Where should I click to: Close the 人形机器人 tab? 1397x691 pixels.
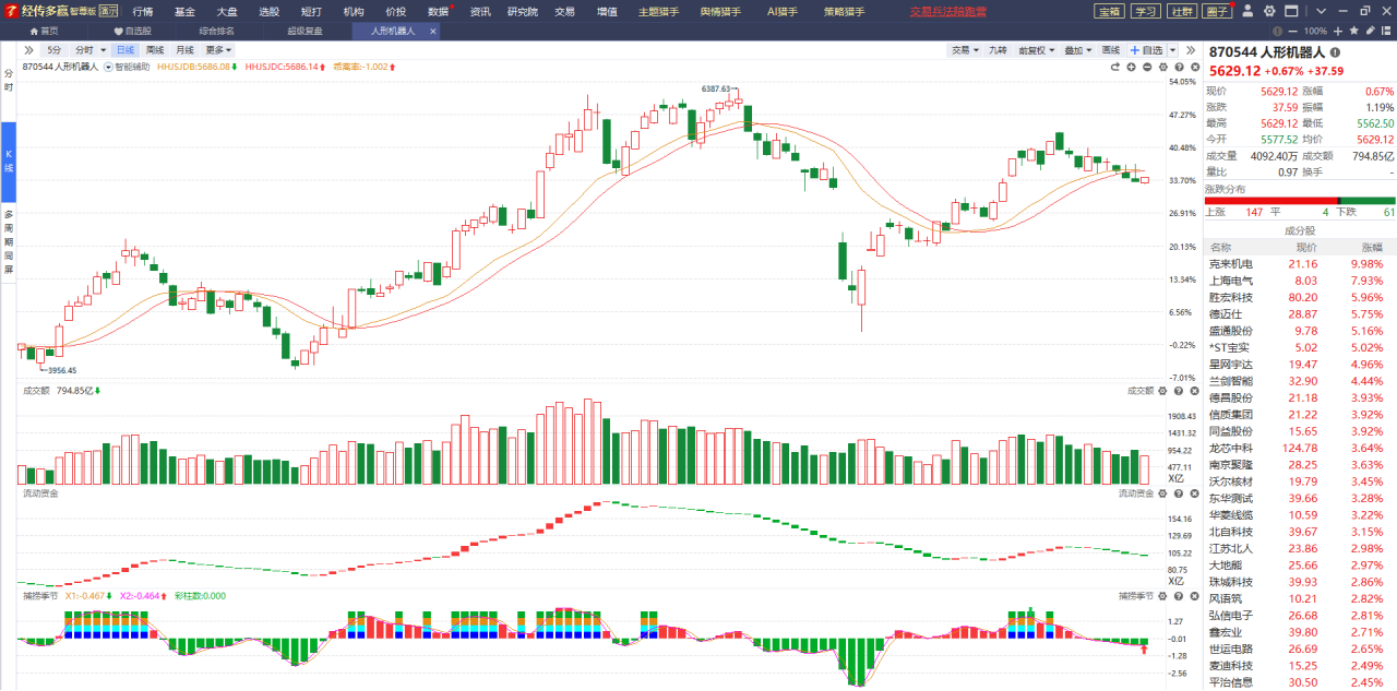(x=433, y=31)
